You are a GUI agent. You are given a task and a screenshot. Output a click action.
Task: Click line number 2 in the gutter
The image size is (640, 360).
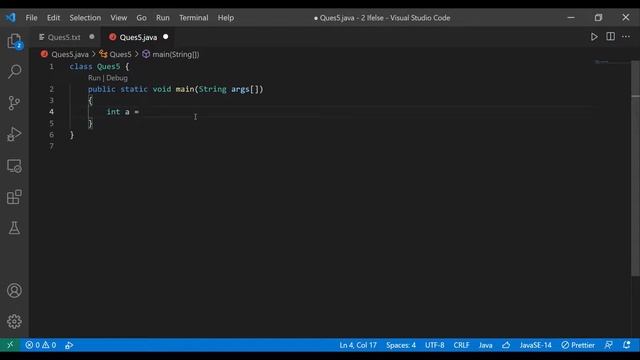tap(51, 89)
